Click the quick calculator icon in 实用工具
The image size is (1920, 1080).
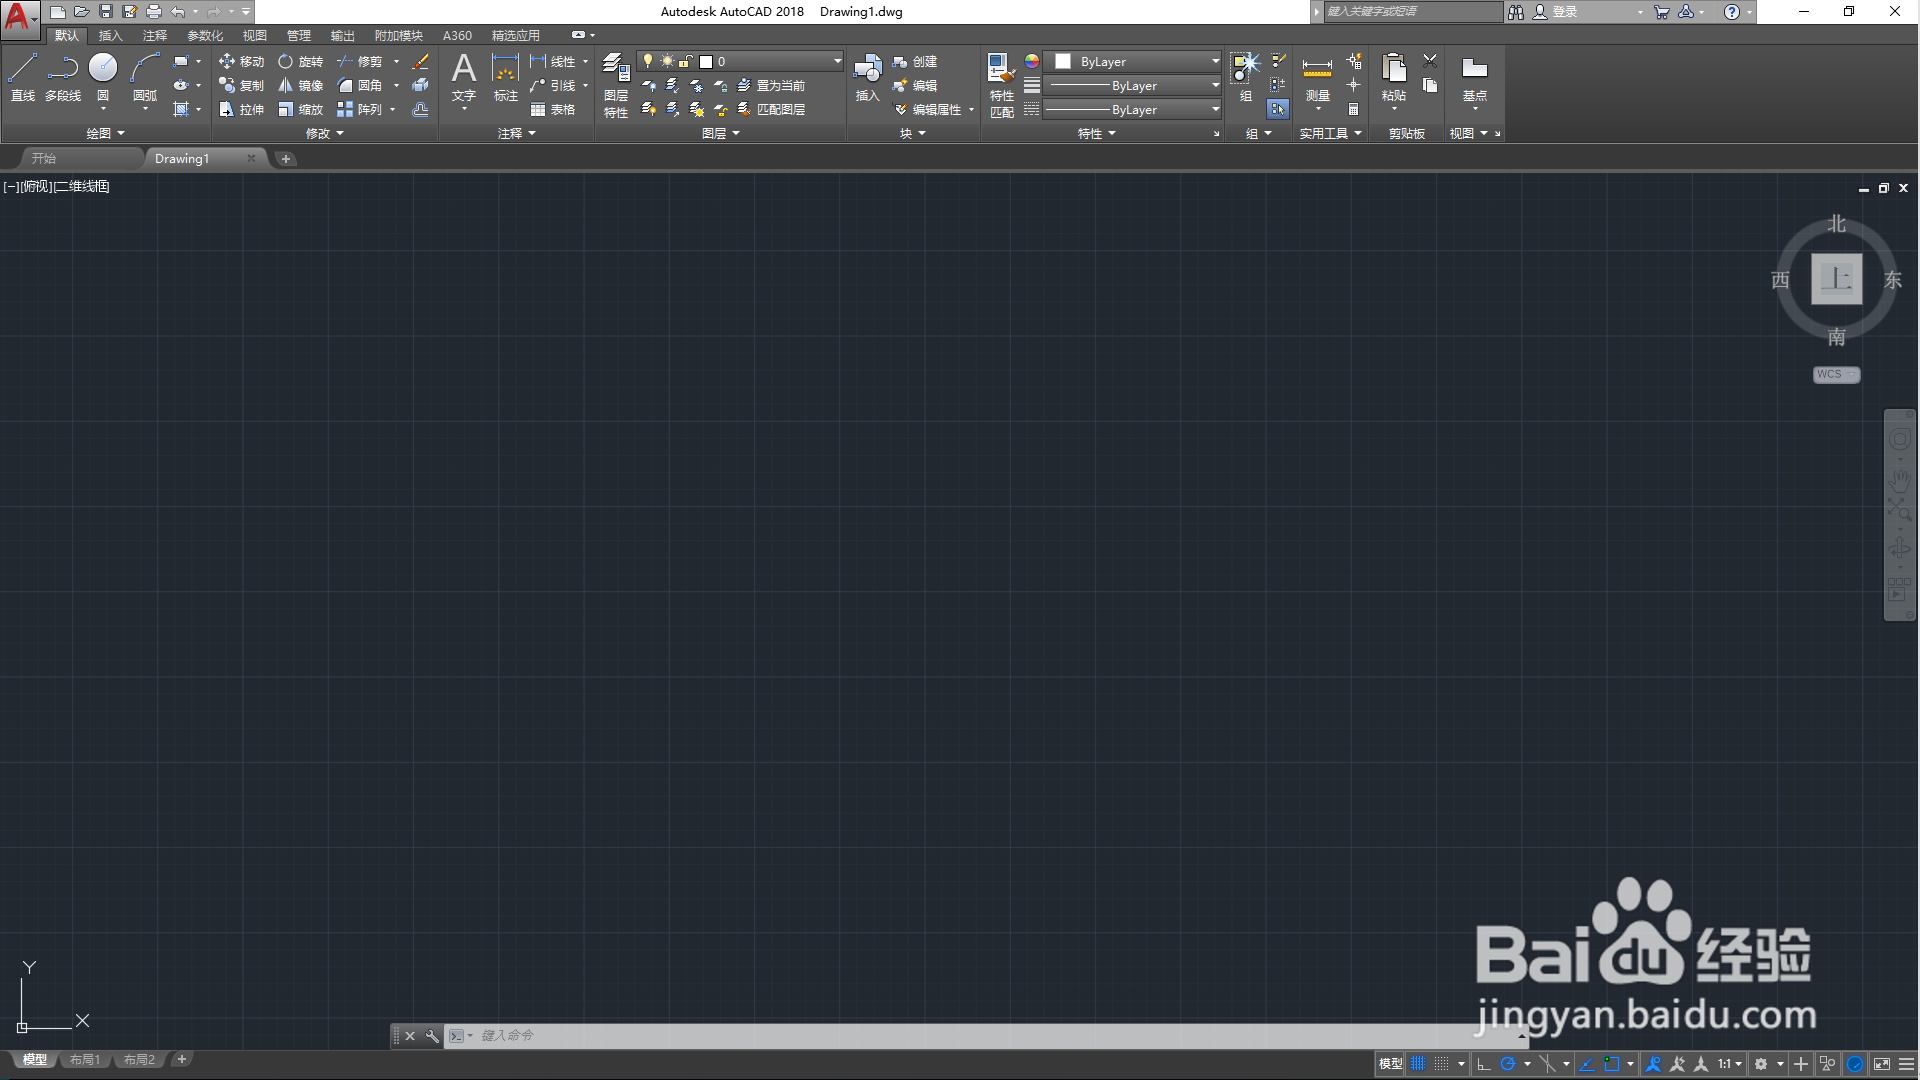[x=1353, y=109]
